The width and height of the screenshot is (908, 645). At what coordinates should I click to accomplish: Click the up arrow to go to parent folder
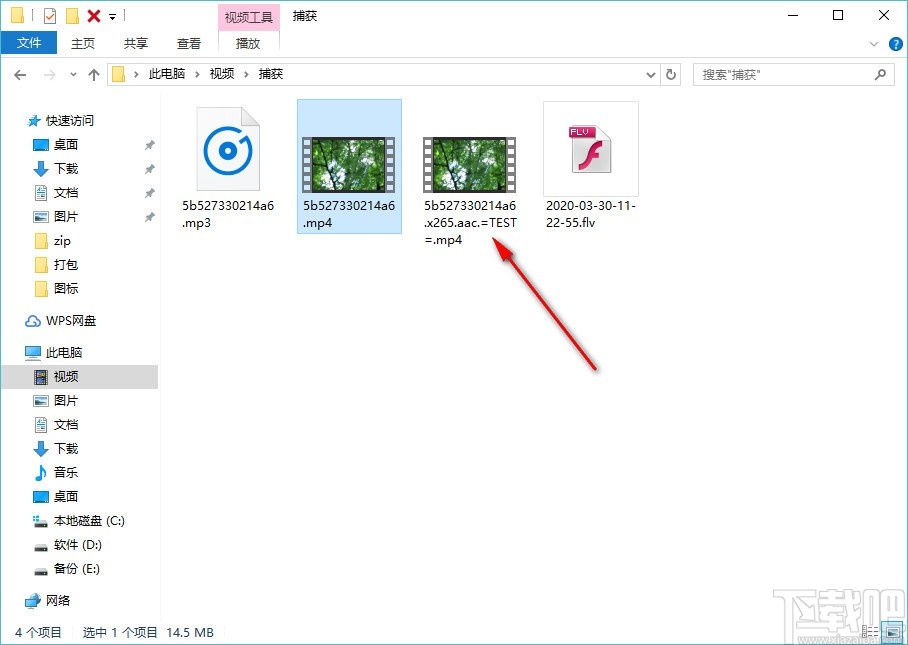(93, 73)
